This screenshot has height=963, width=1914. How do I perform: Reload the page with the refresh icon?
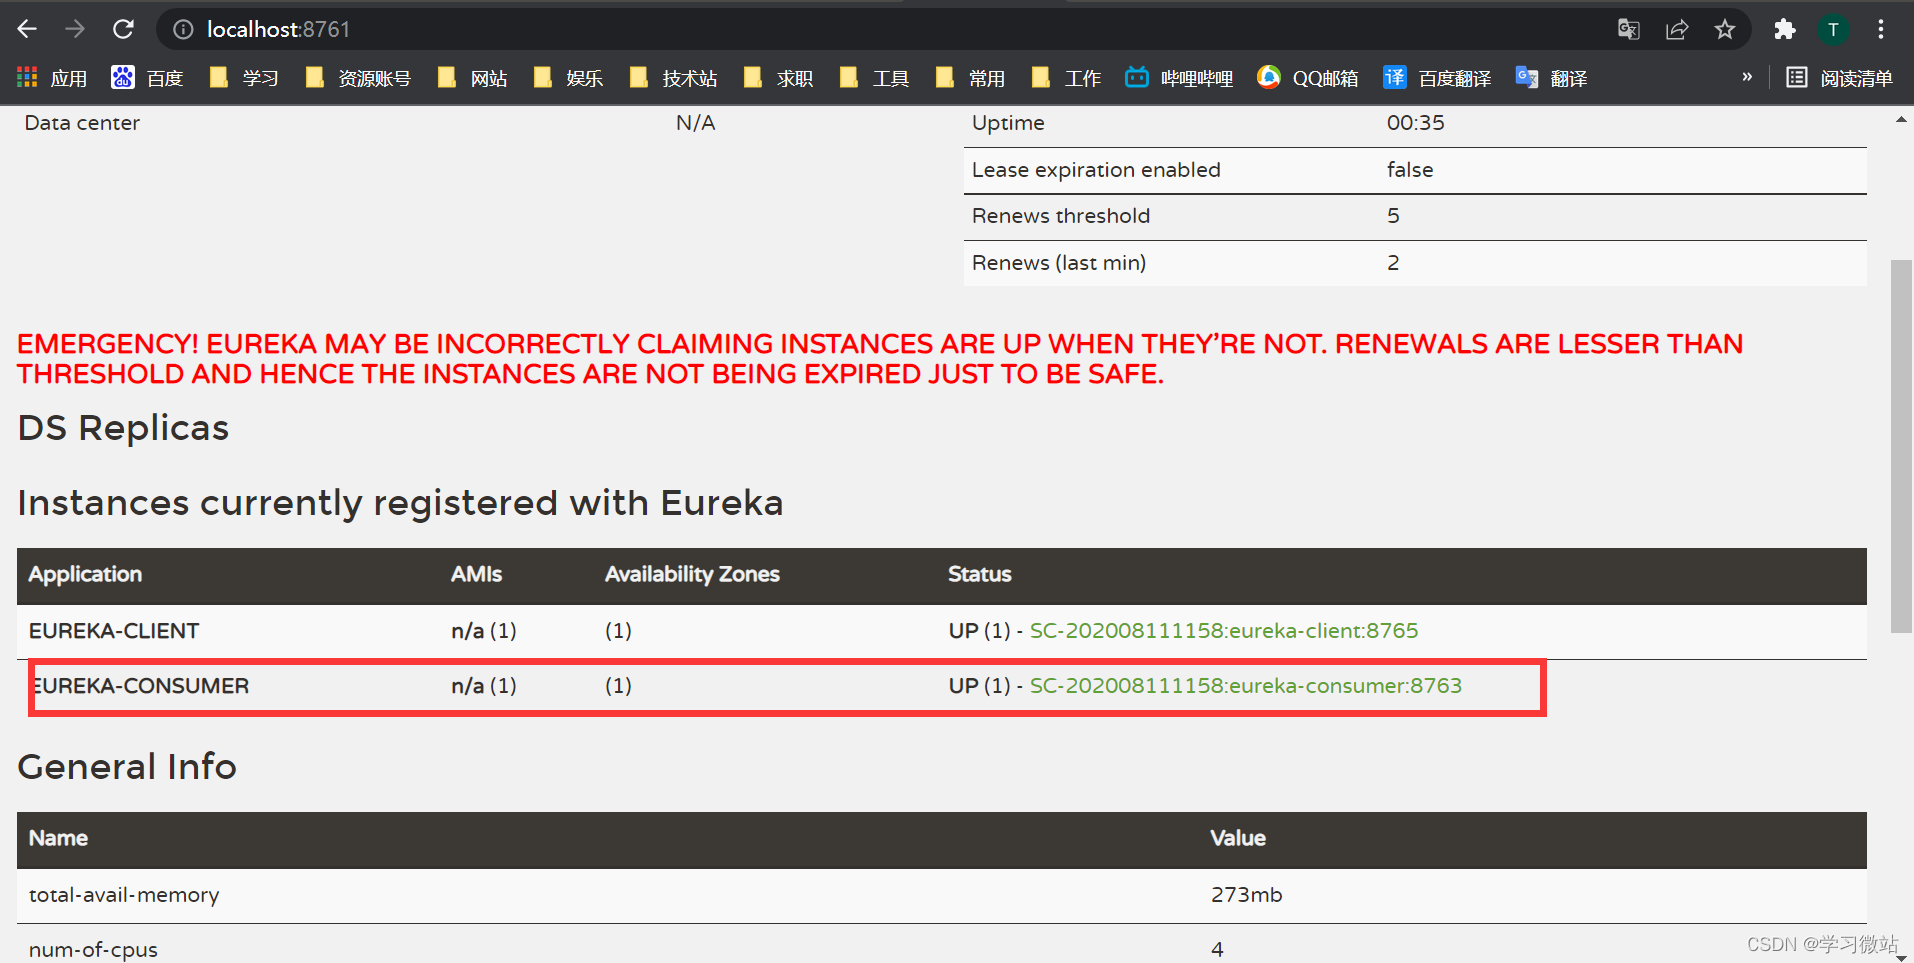click(123, 29)
